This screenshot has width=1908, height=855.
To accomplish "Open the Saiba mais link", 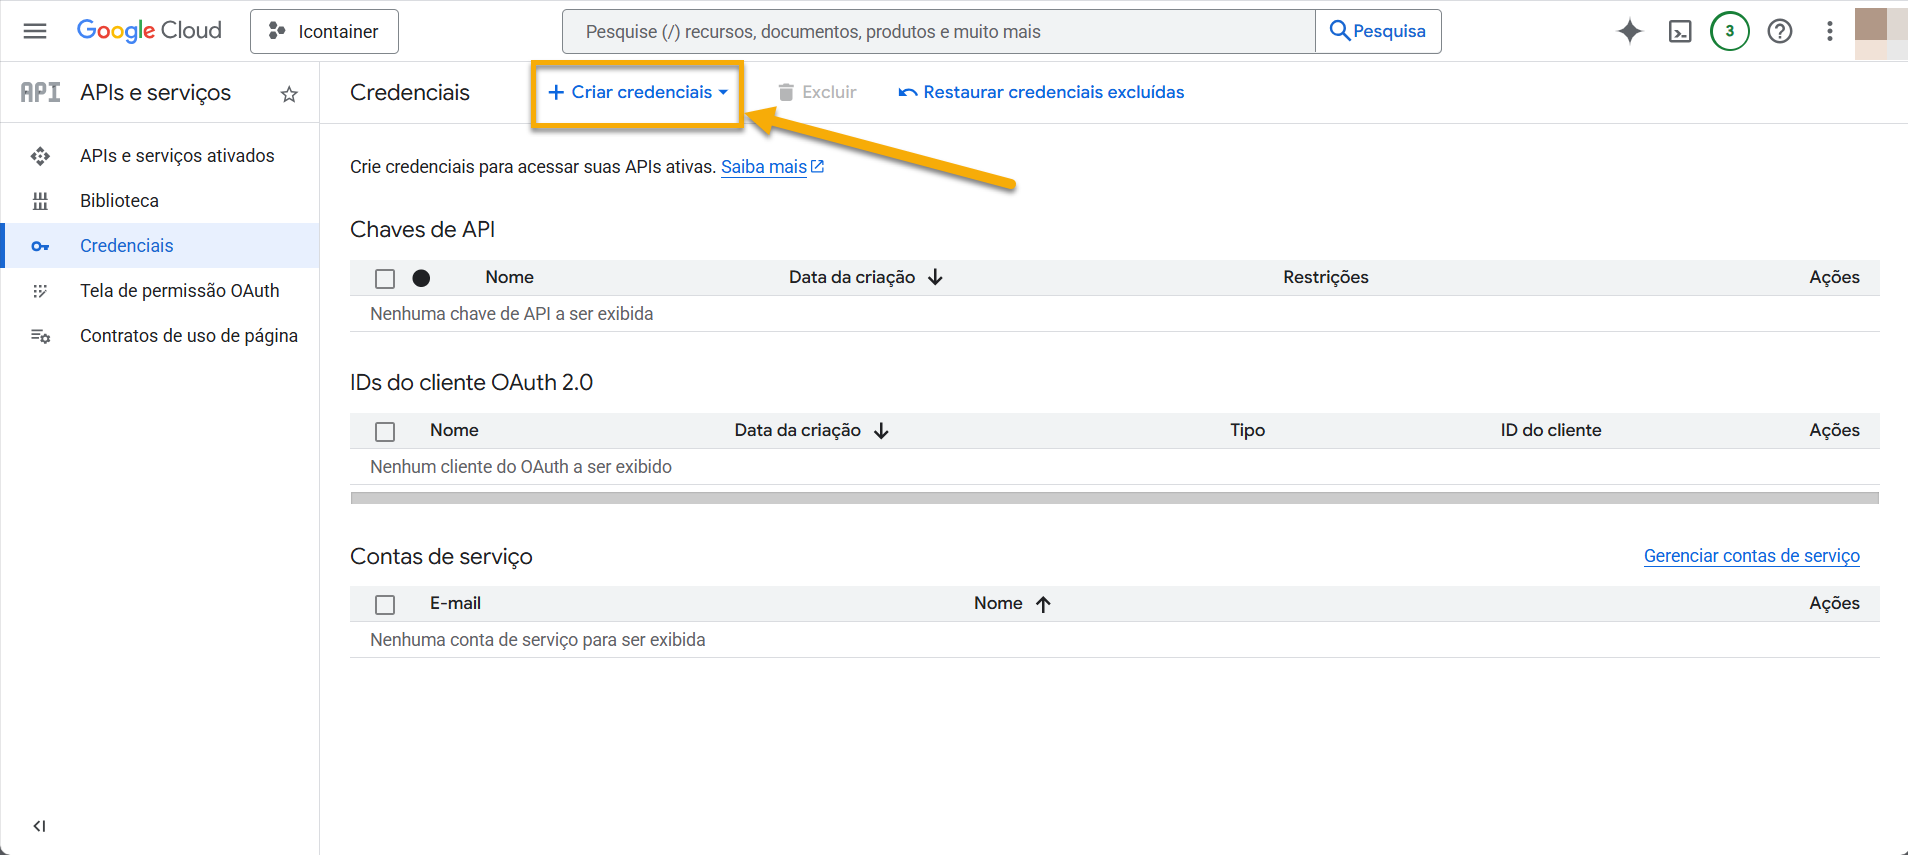I will [764, 167].
